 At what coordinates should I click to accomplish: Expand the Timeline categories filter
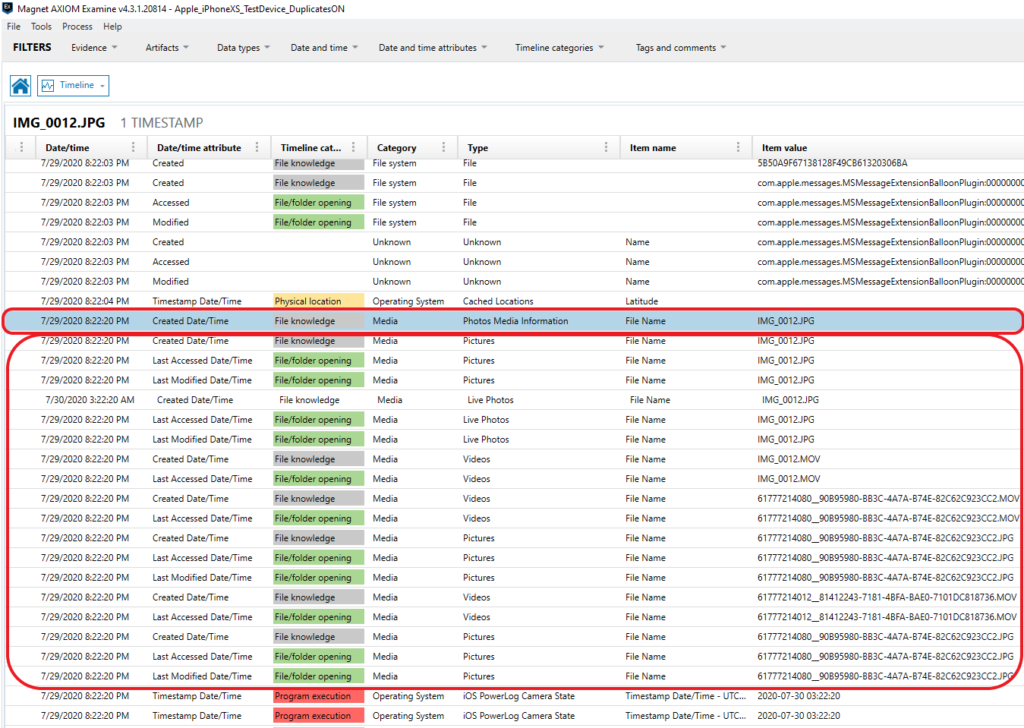tap(559, 48)
